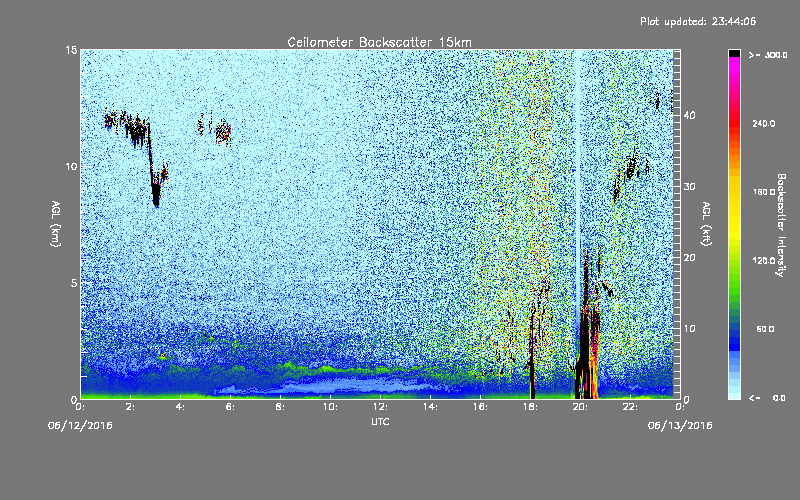Click the 'Backscatter Intensity' colorbar label
Screen dimensions: 800x500
point(781,225)
